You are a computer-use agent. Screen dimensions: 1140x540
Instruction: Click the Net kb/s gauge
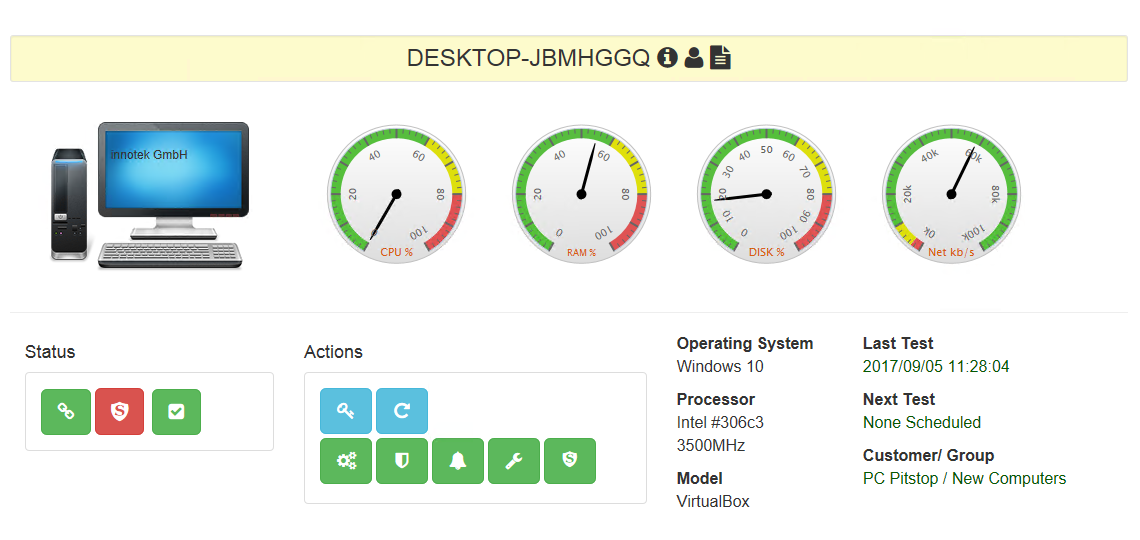(951, 194)
